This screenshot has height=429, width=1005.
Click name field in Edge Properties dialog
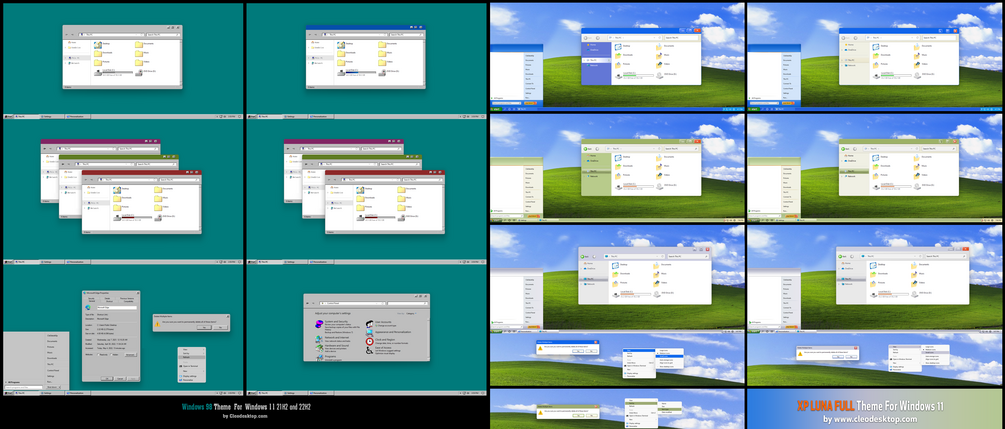click(117, 308)
